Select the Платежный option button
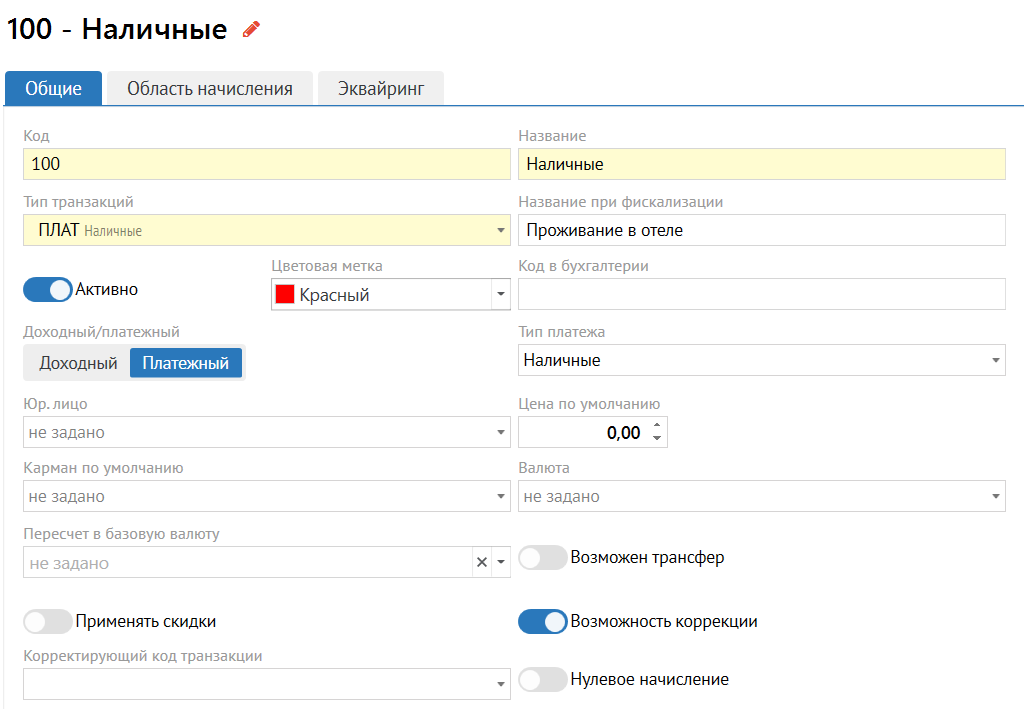1024x709 pixels. tap(185, 363)
